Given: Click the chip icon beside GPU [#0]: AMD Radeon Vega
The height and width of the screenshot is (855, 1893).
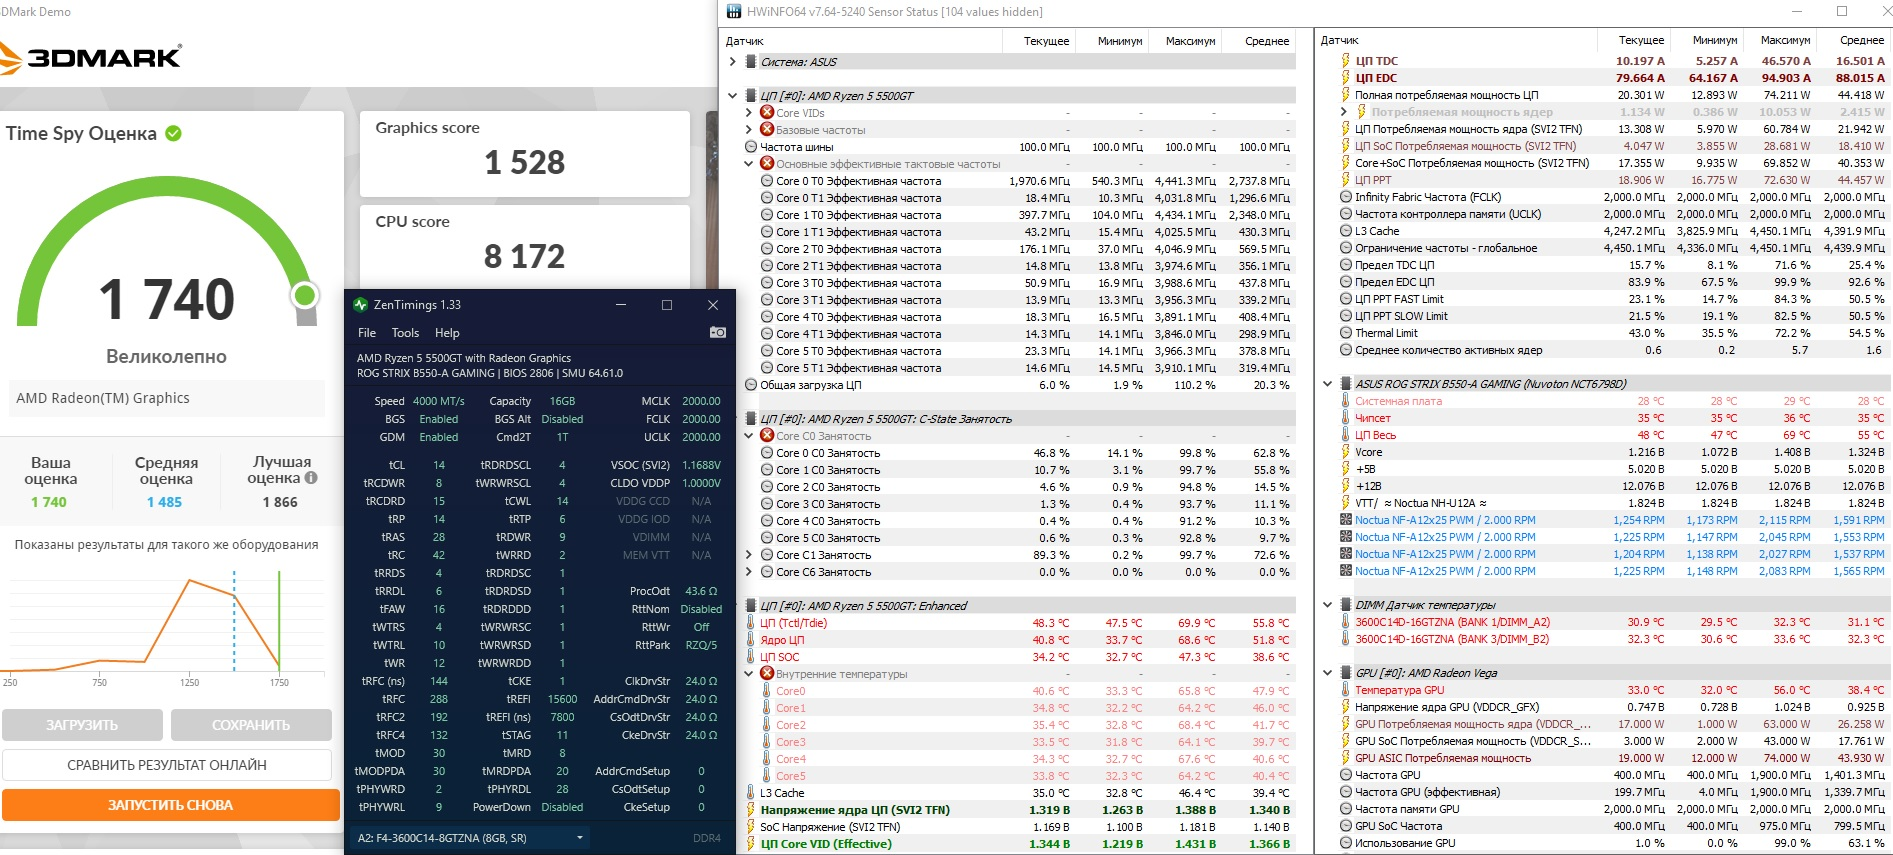Looking at the screenshot, I should coord(1345,673).
